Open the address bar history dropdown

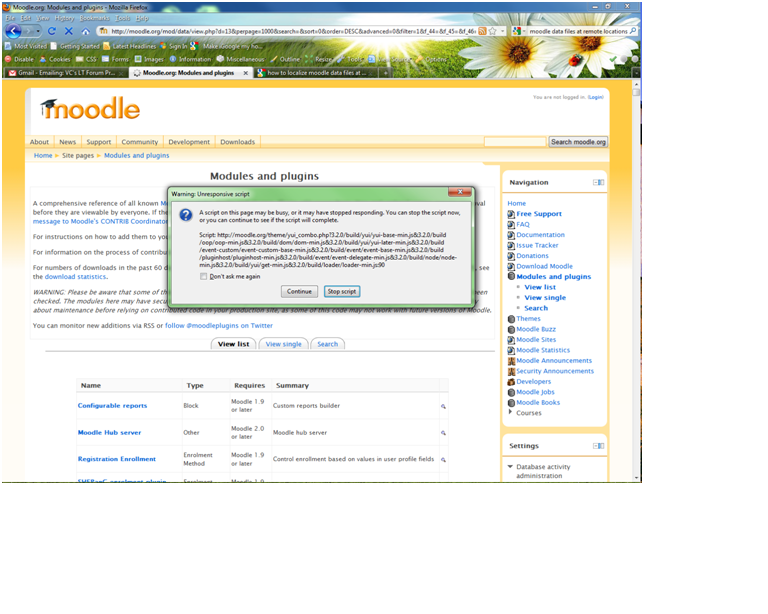point(503,31)
